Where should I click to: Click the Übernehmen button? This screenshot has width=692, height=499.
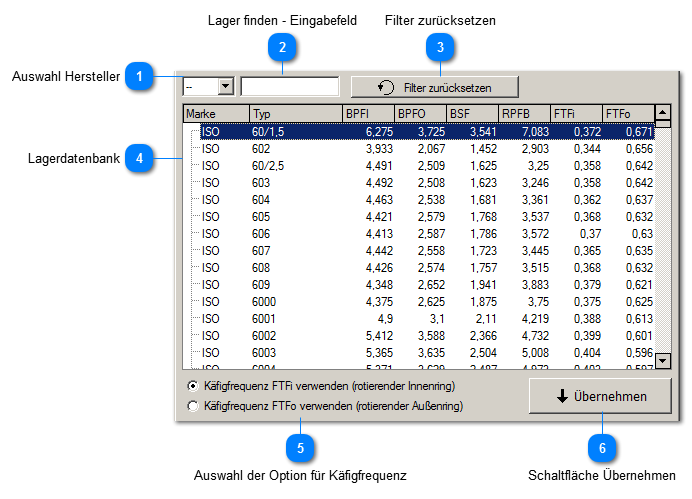point(600,396)
